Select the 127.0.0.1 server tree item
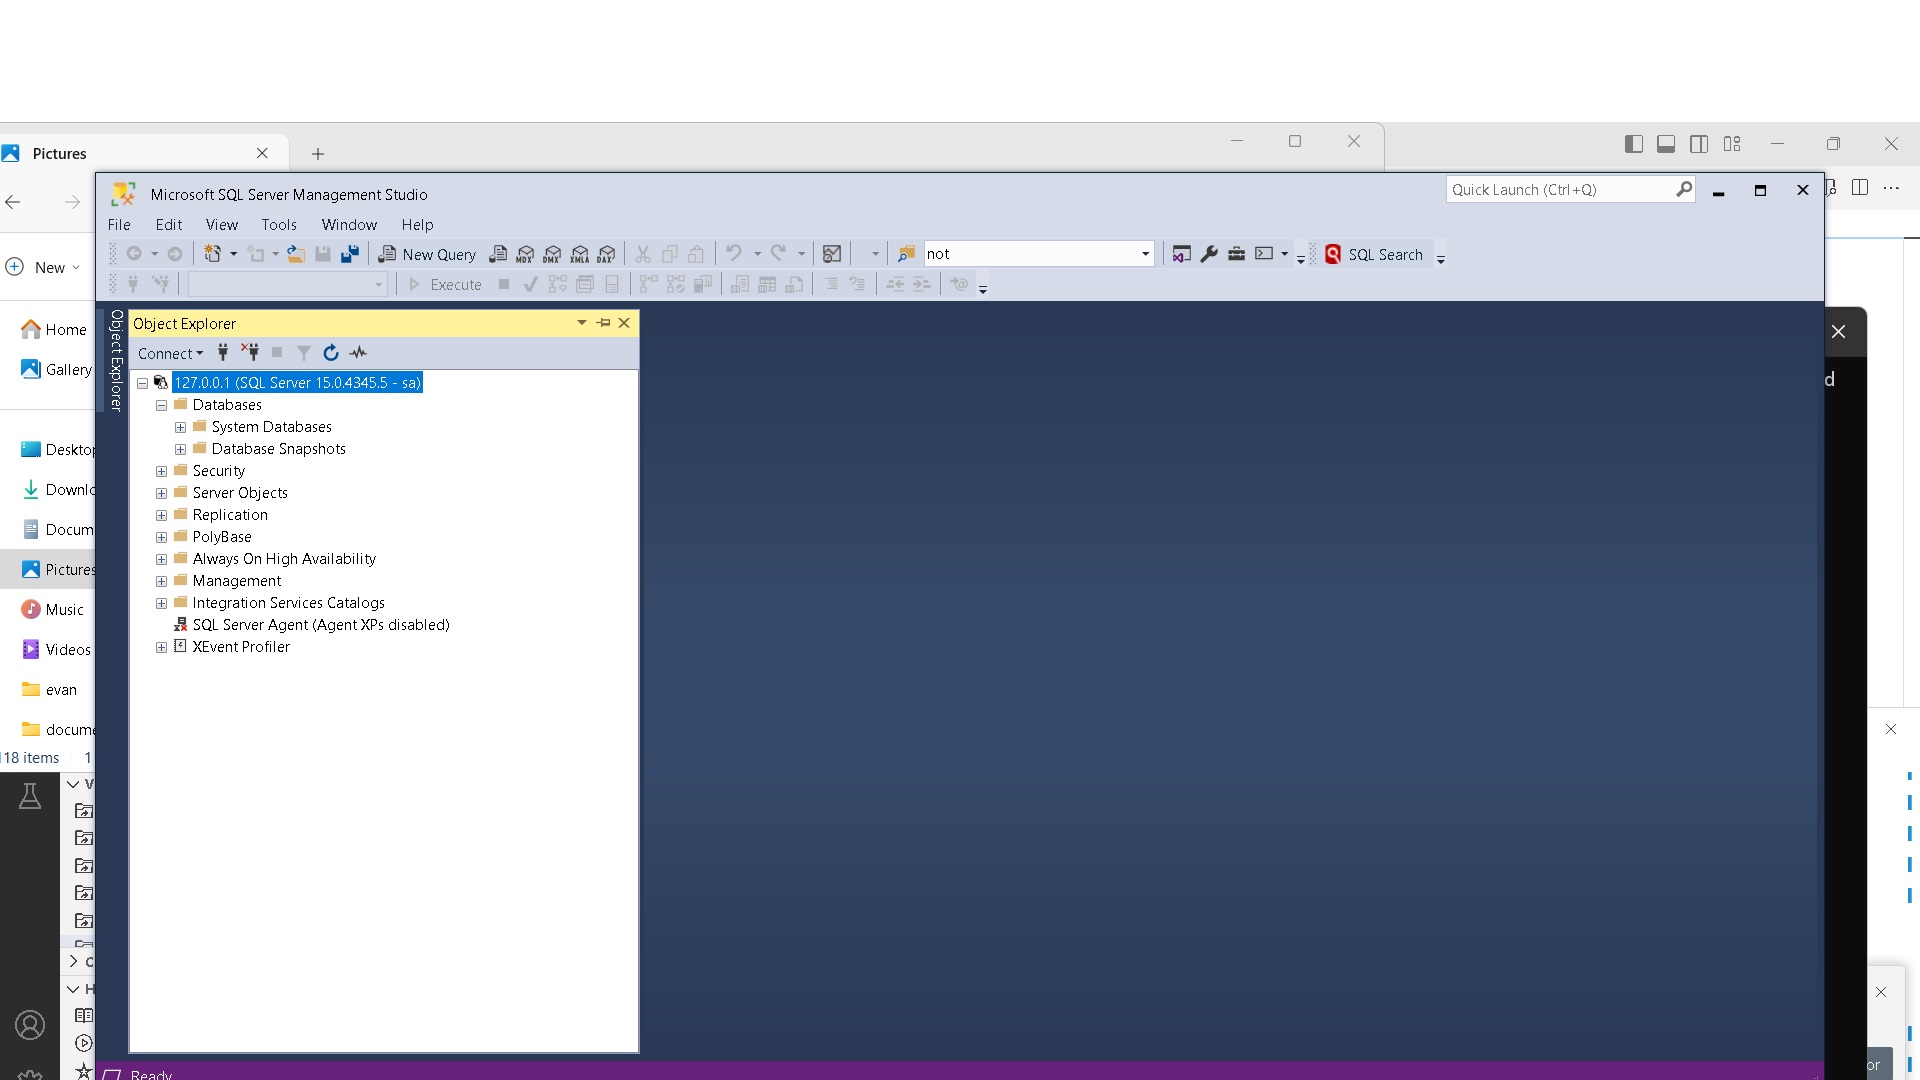This screenshot has height=1080, width=1920. click(297, 383)
